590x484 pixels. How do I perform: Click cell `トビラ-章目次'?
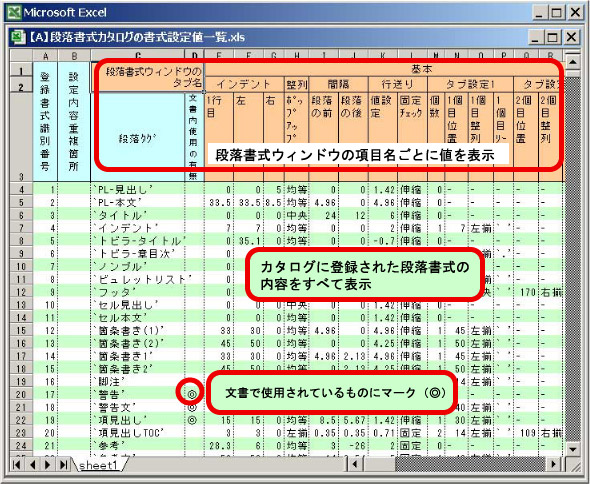(138, 254)
